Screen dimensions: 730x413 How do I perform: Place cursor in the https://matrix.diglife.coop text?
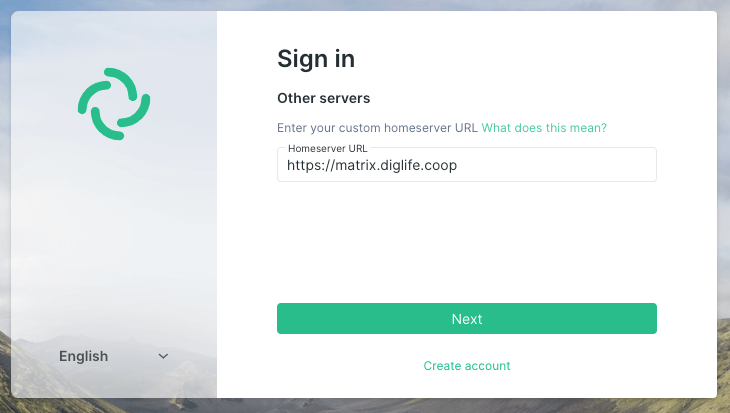[x=371, y=166]
